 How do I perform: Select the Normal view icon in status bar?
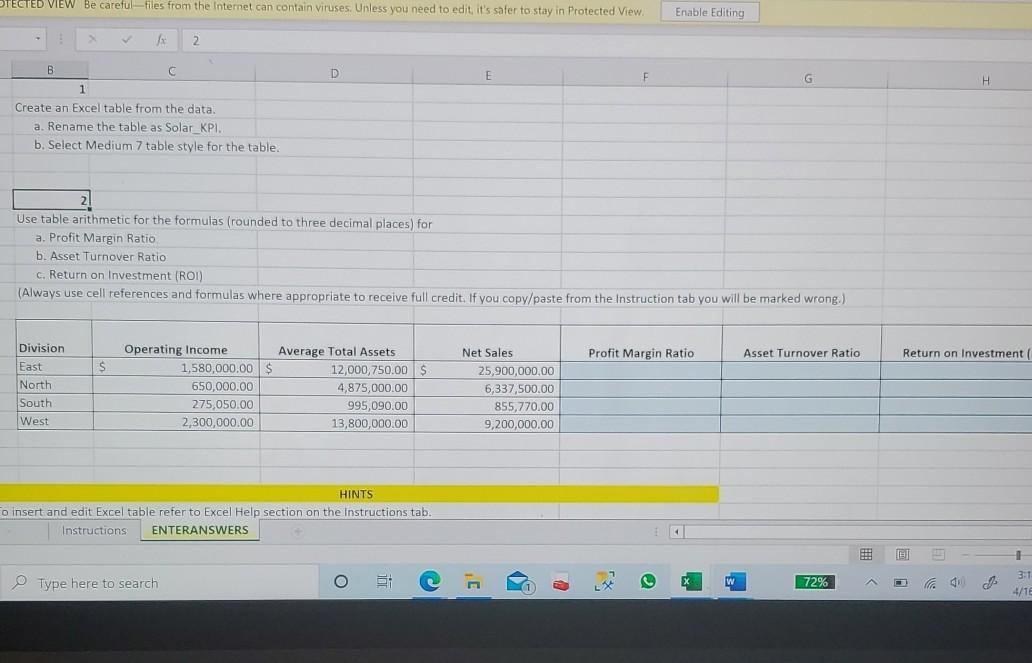pos(866,555)
